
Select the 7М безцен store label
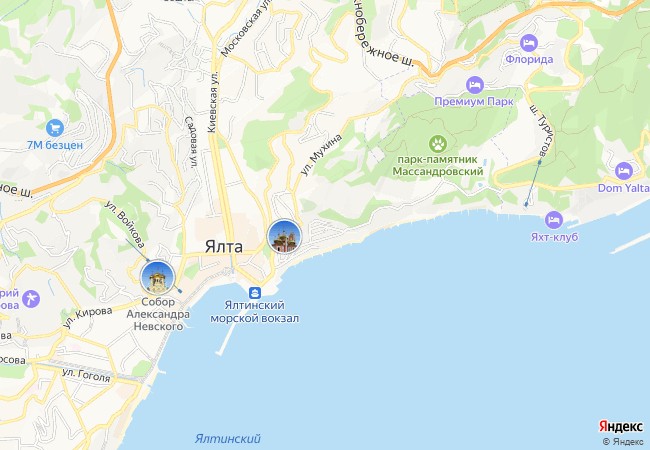pos(55,145)
